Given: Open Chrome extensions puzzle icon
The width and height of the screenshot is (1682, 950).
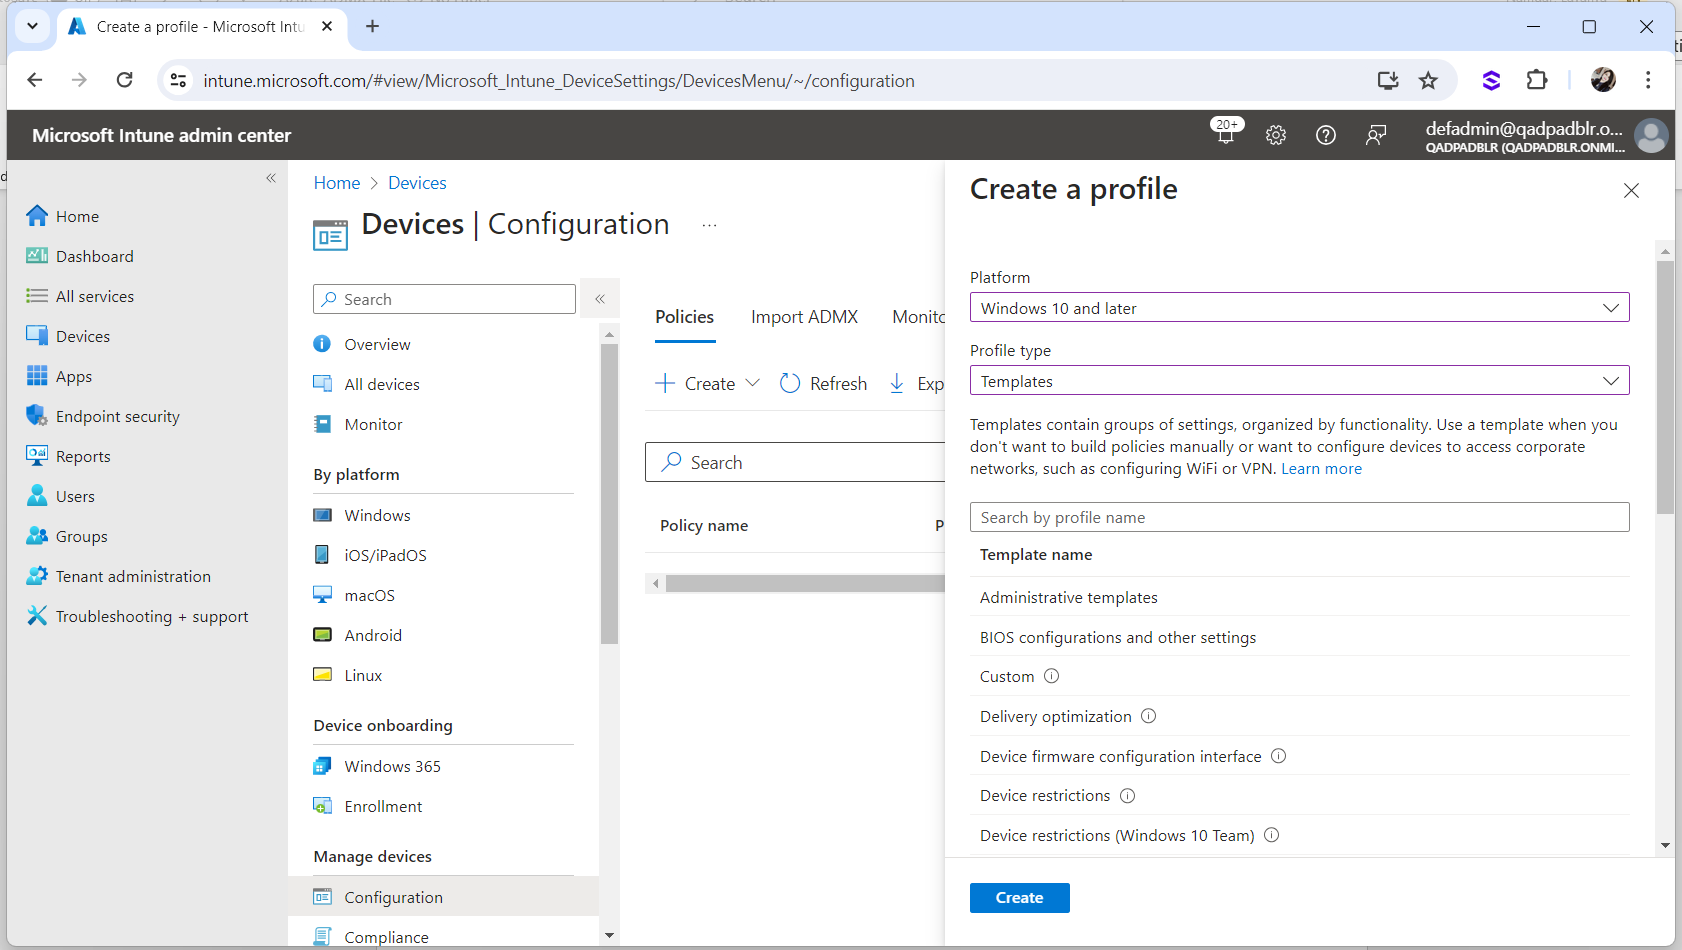Looking at the screenshot, I should pyautogui.click(x=1537, y=81).
